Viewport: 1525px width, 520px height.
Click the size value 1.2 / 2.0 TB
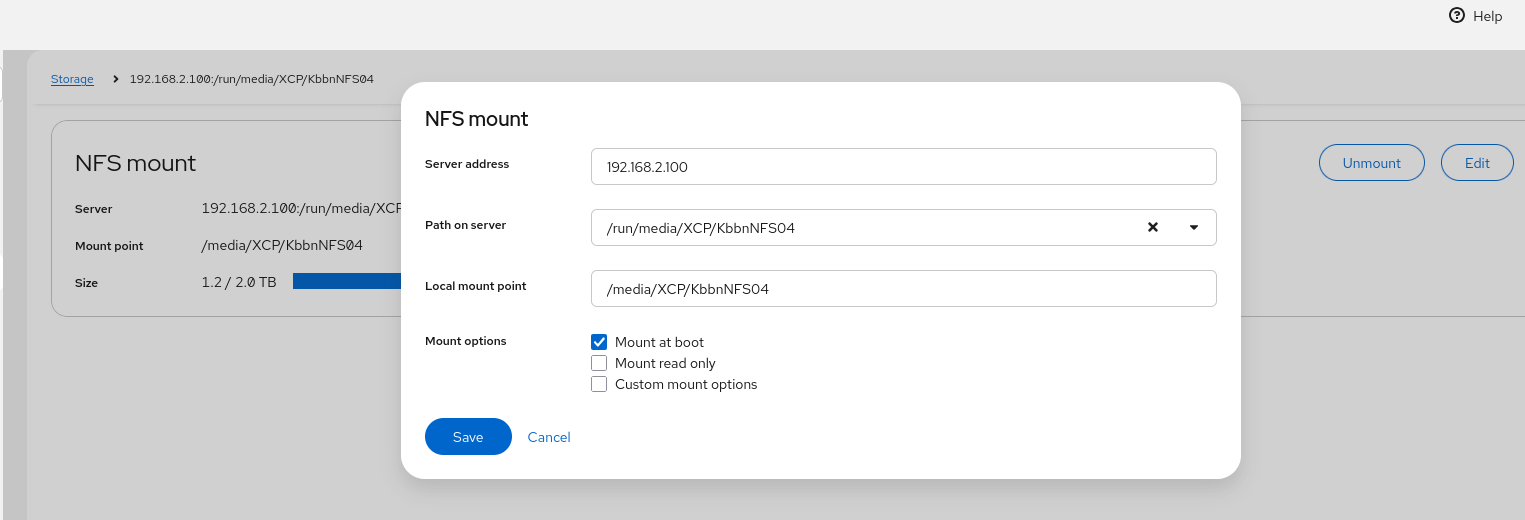[239, 282]
